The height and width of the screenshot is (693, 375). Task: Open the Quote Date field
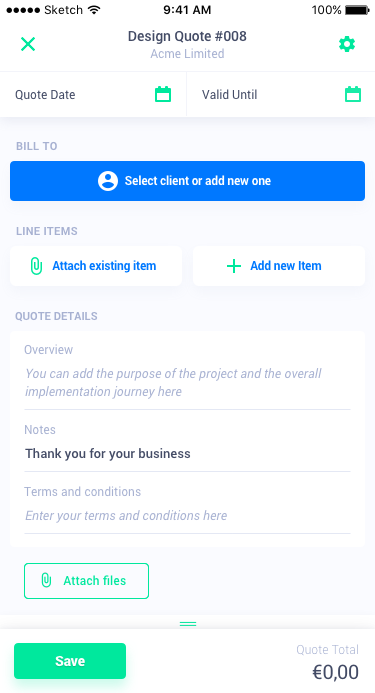93,95
